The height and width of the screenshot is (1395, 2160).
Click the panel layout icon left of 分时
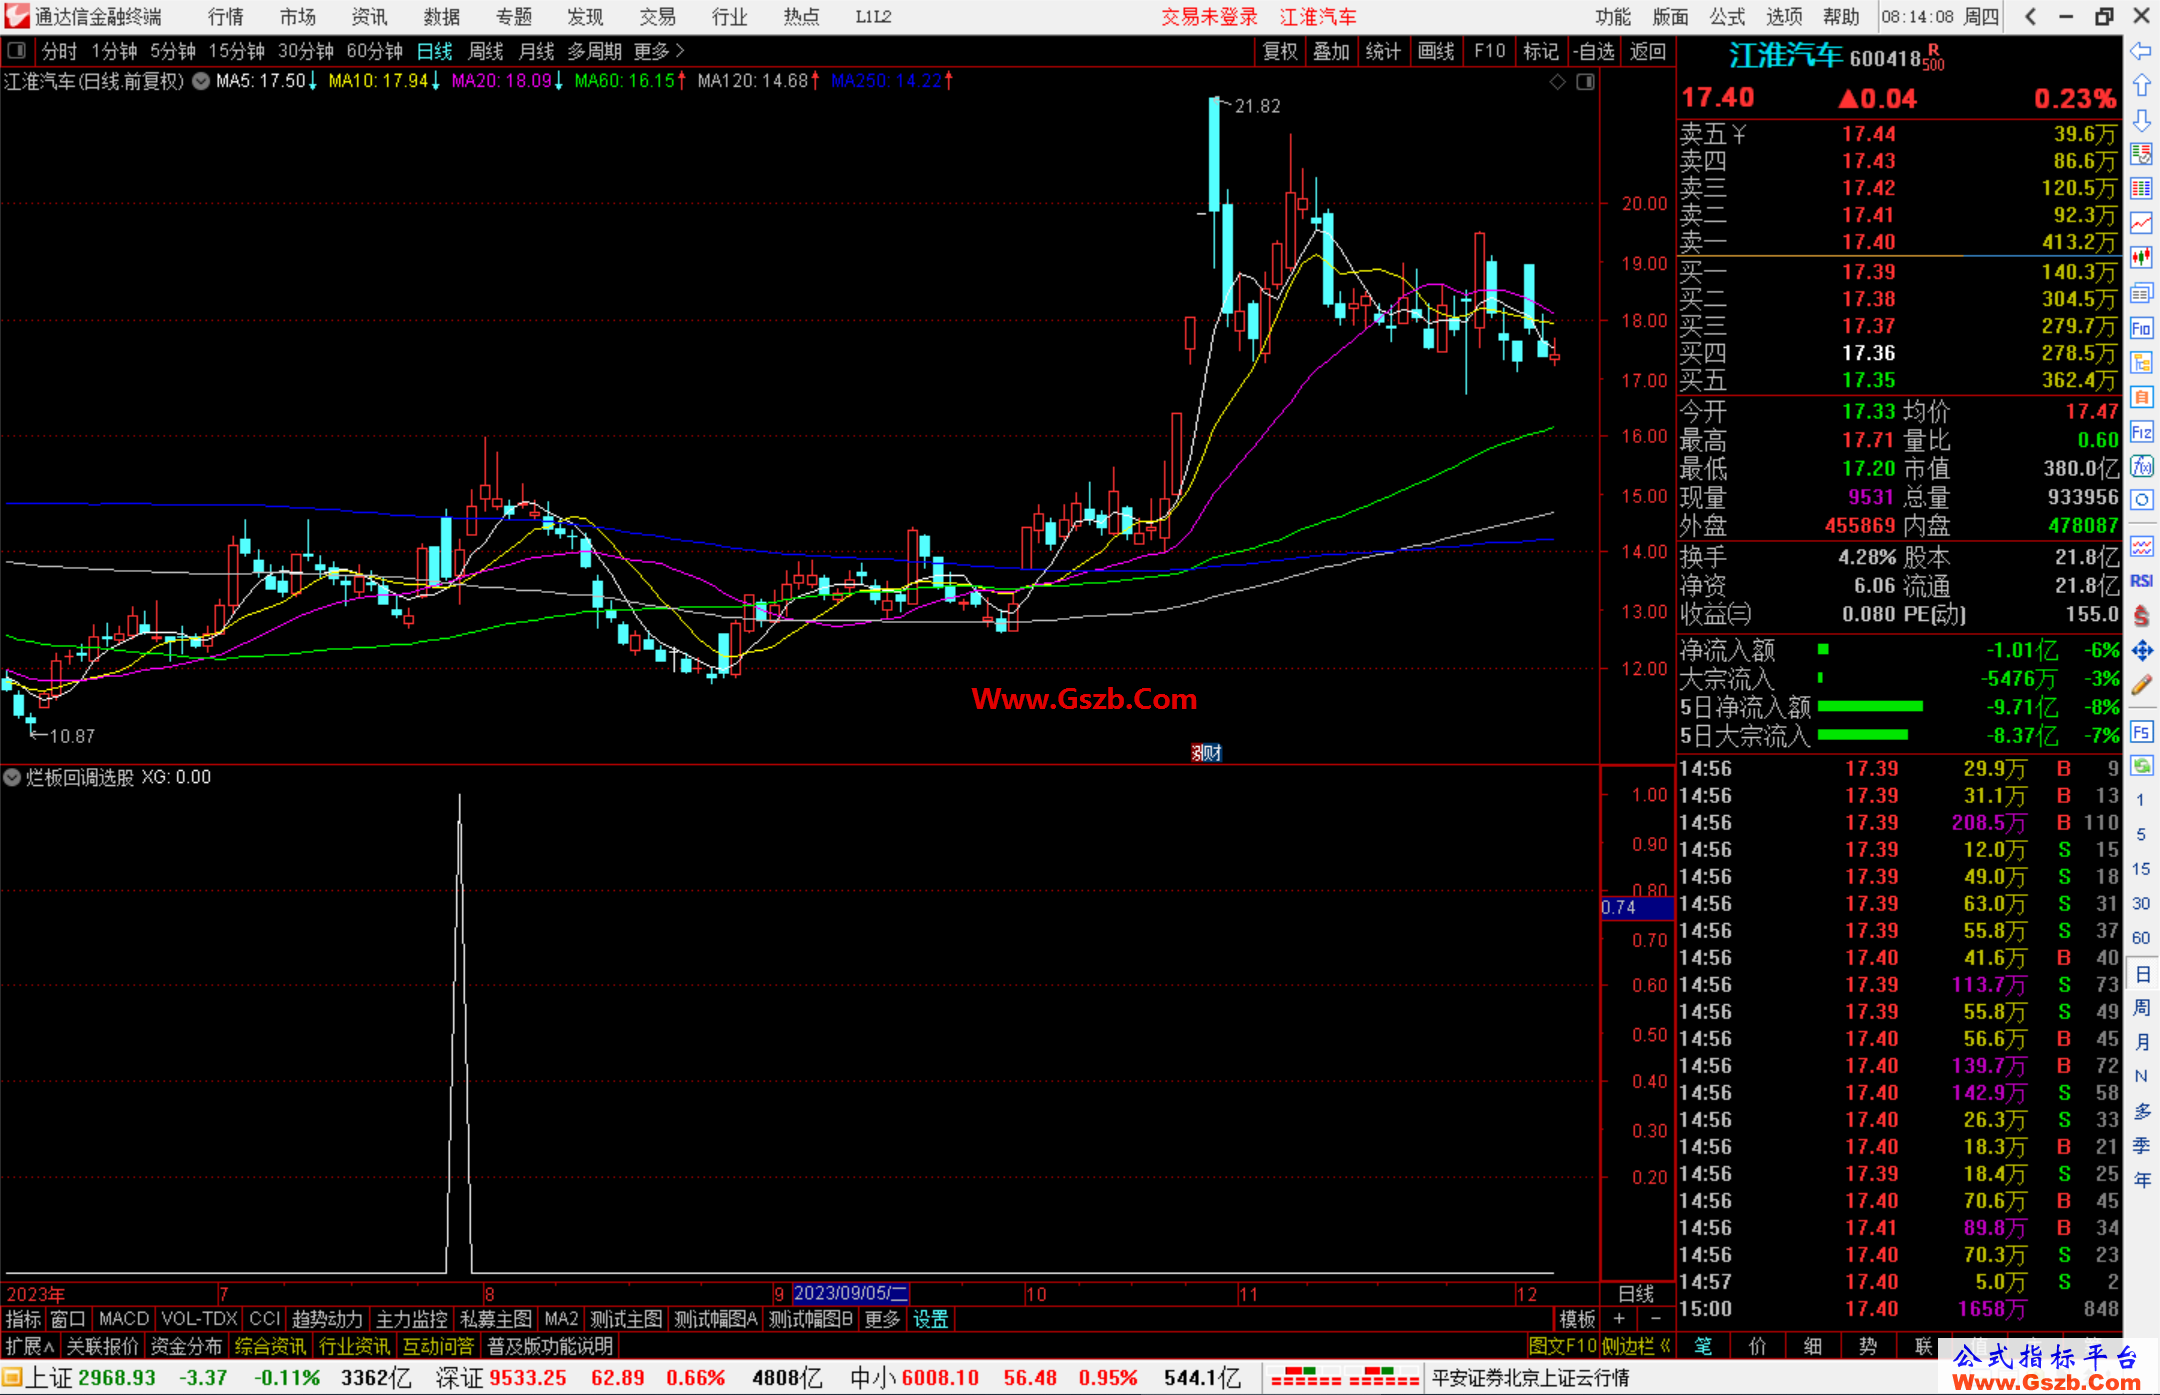click(x=16, y=51)
